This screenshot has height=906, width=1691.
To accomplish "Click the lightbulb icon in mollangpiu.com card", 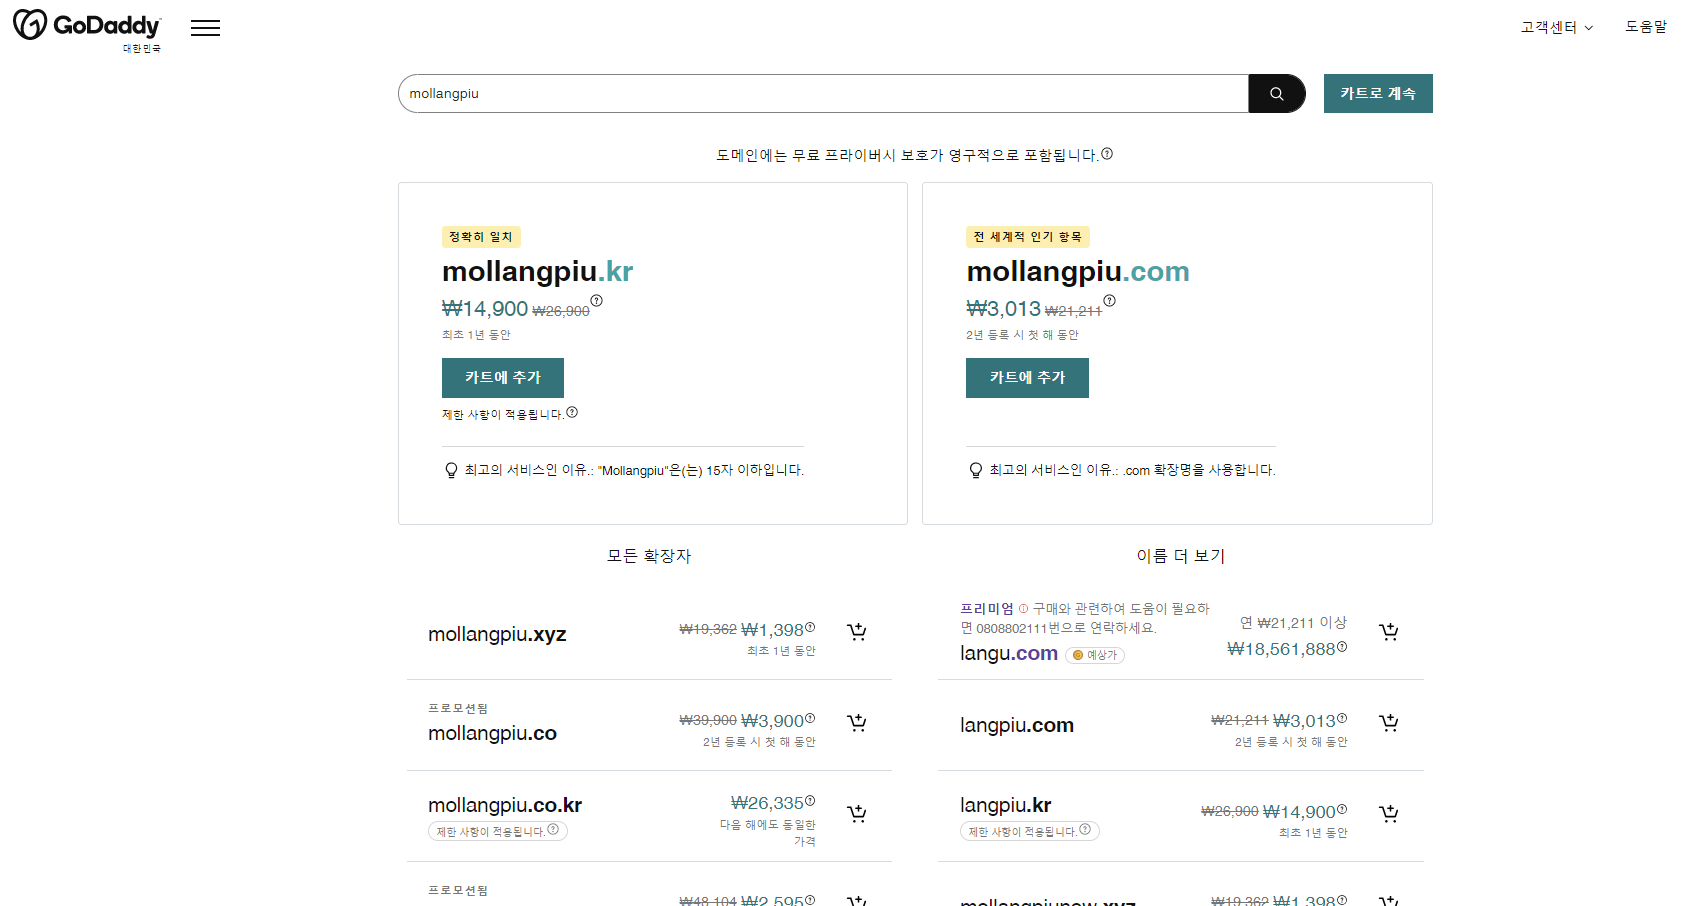I will [x=976, y=470].
